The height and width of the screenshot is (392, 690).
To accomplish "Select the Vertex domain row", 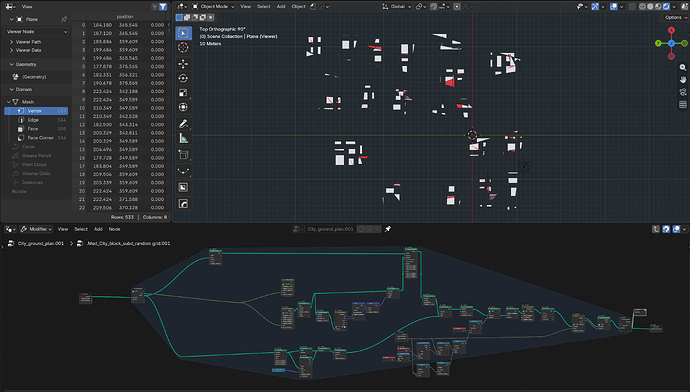I will pyautogui.click(x=36, y=111).
